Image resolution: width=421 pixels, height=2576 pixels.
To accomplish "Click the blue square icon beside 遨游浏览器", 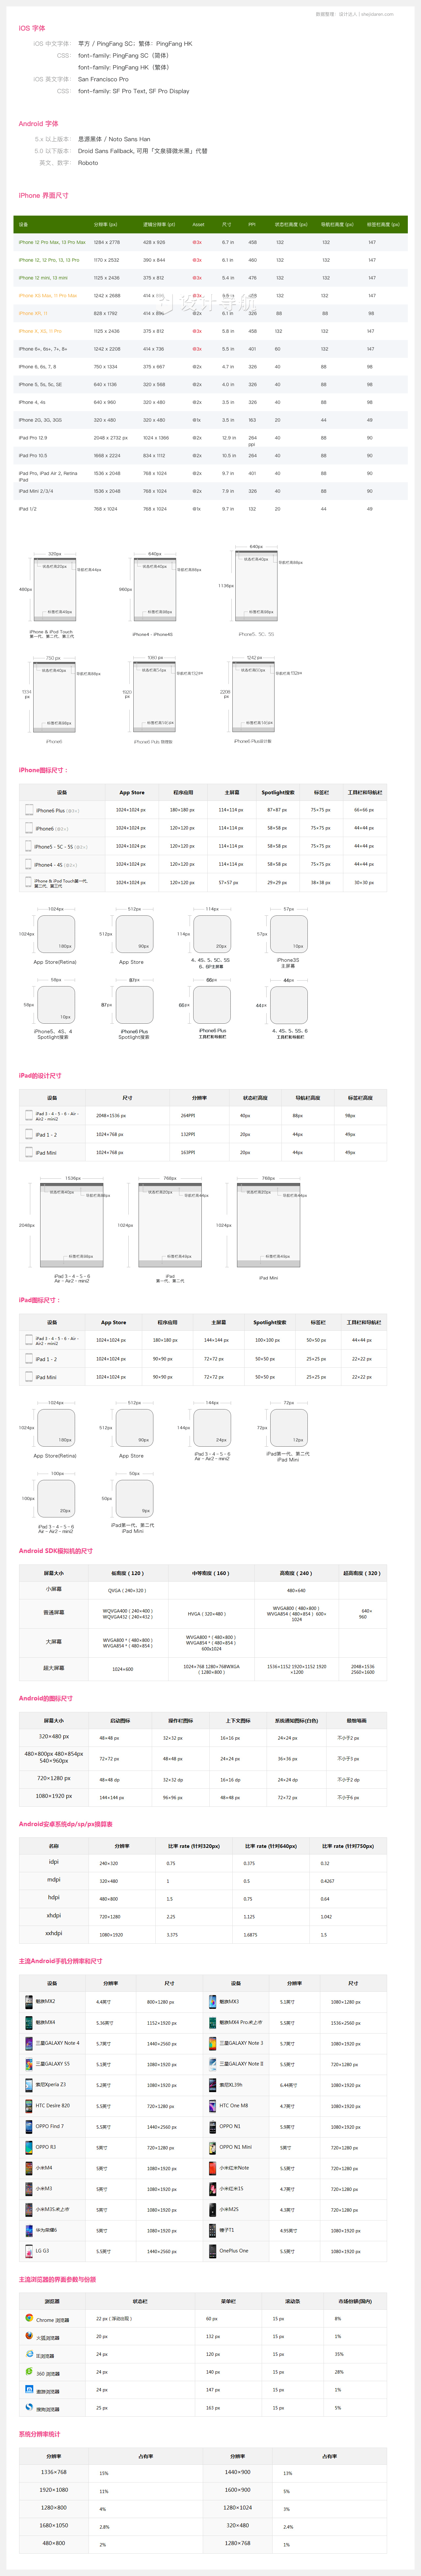I will click(29, 2389).
